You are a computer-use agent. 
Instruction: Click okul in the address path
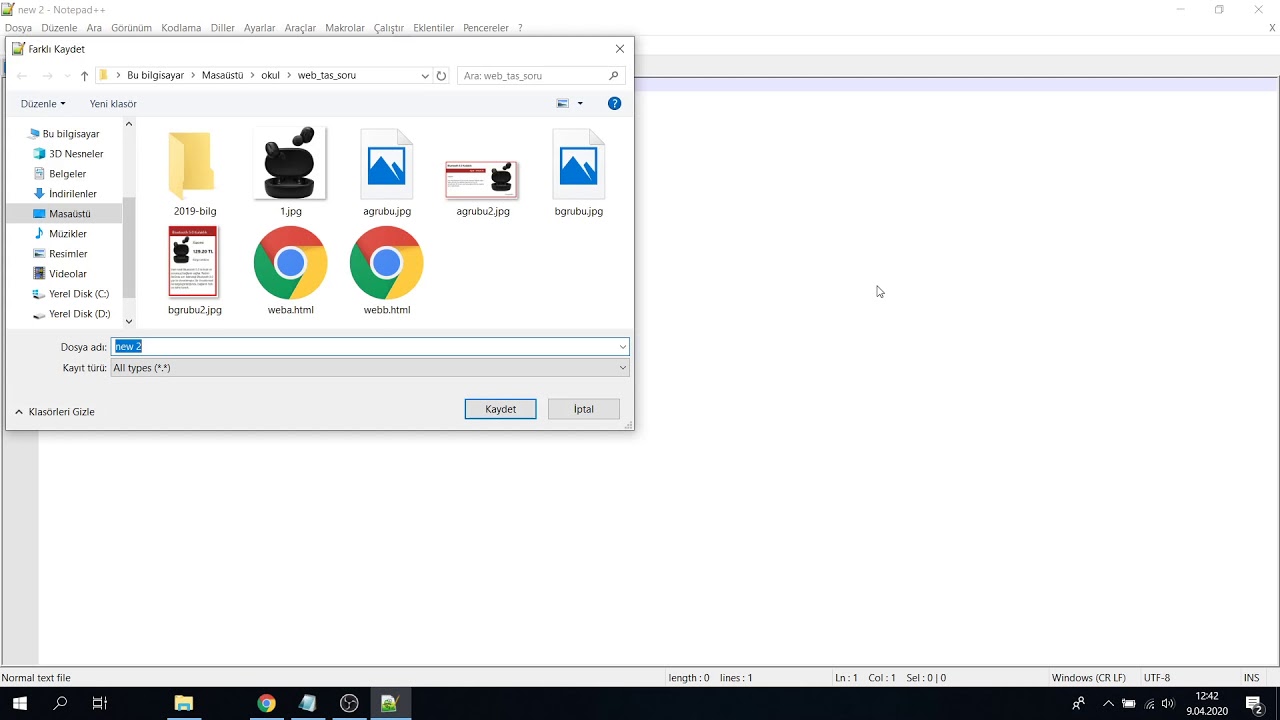coord(270,76)
